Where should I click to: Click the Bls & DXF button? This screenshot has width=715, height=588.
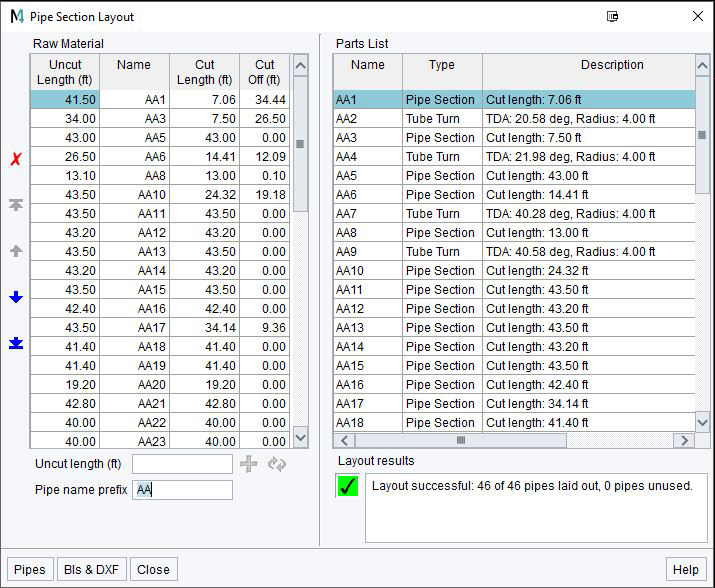pos(91,569)
